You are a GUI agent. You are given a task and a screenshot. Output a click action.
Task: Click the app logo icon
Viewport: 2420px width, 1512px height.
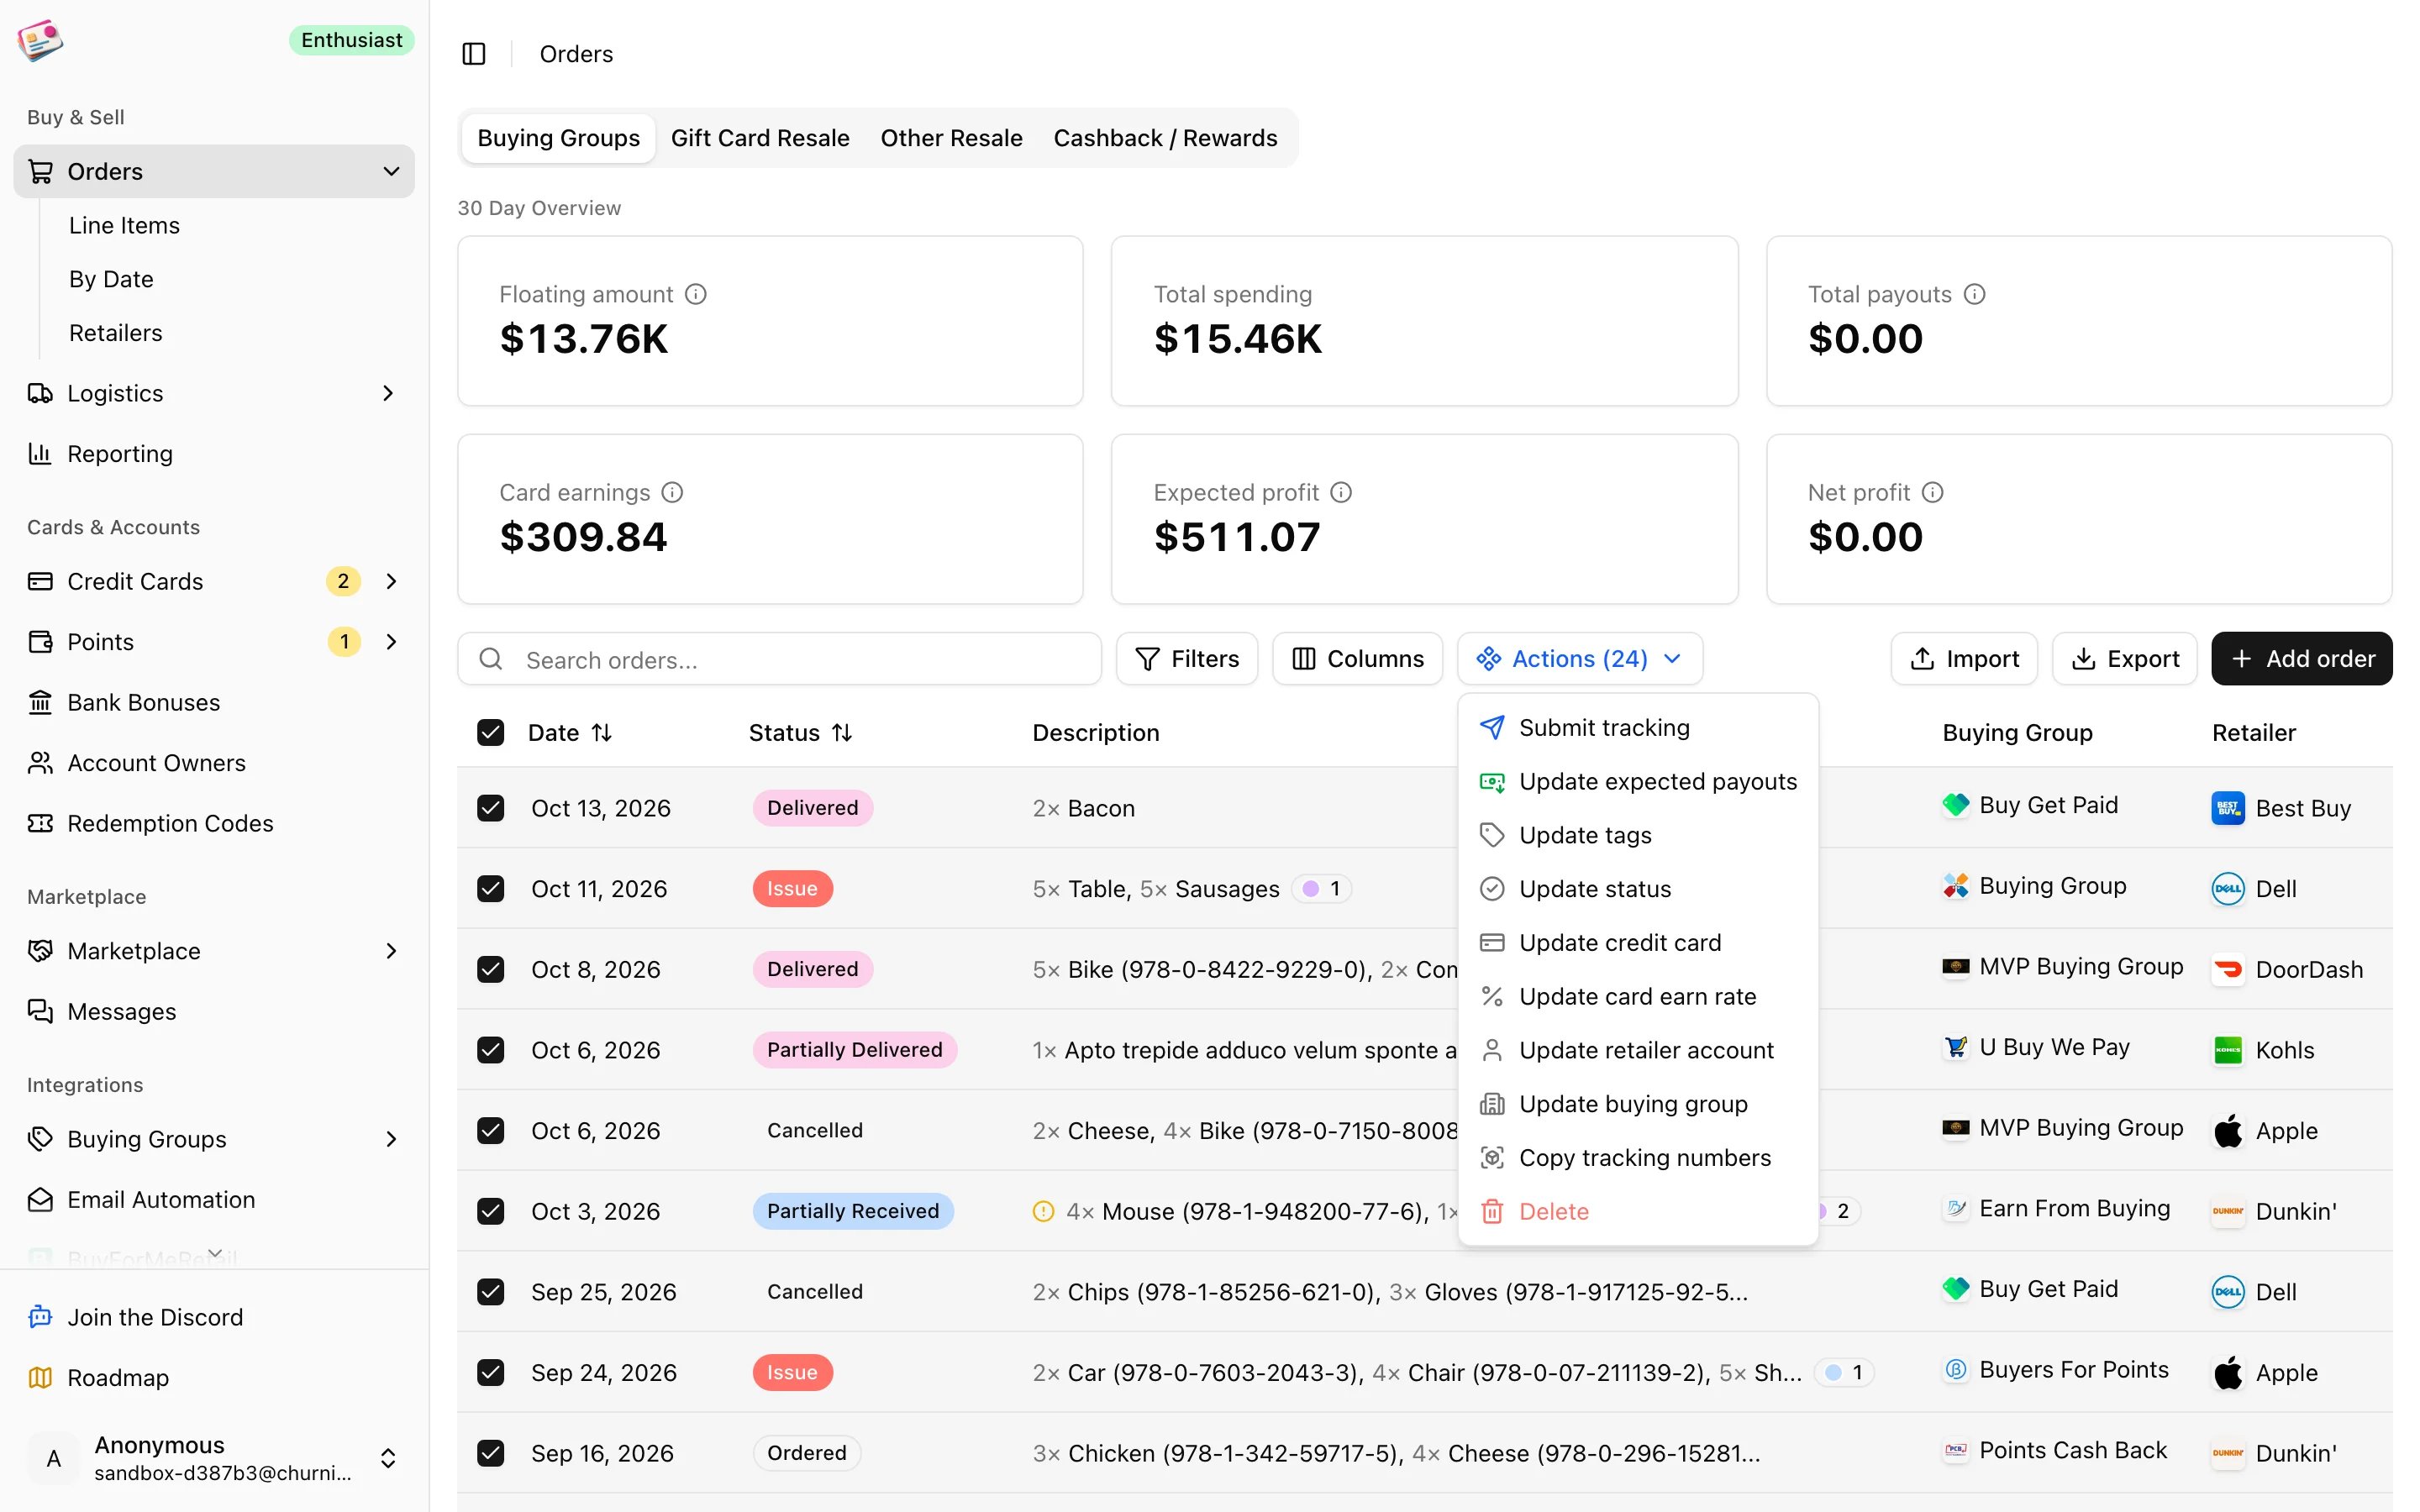(40, 40)
